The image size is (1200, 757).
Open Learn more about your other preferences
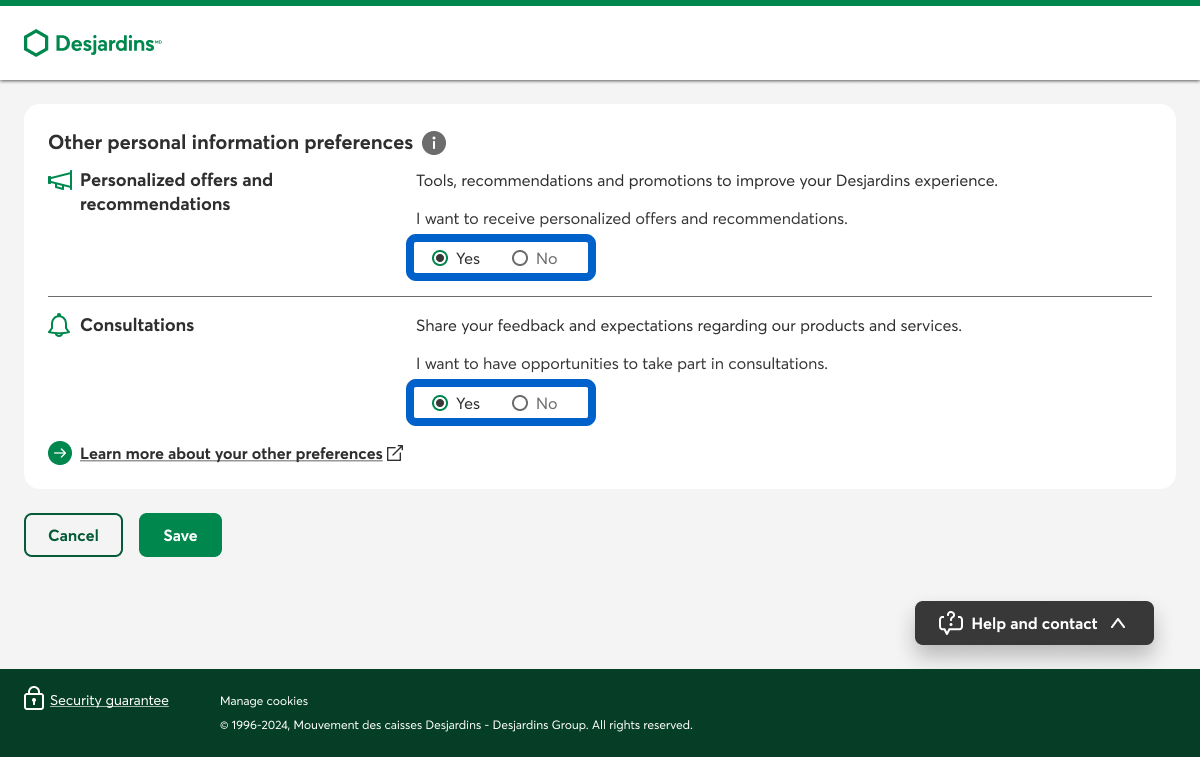(231, 454)
